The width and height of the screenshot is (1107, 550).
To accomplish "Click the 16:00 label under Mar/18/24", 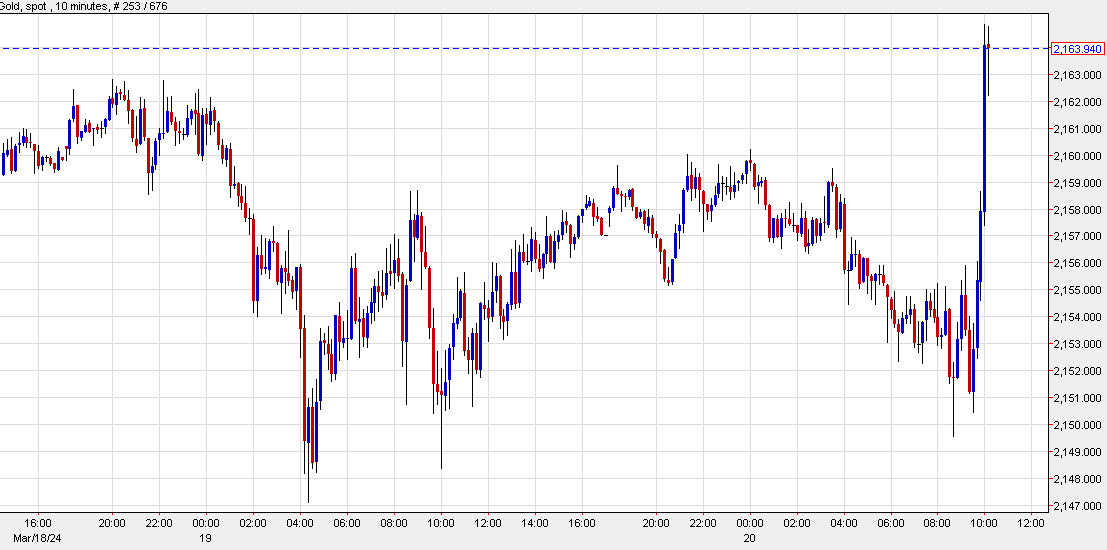I will click(x=37, y=523).
